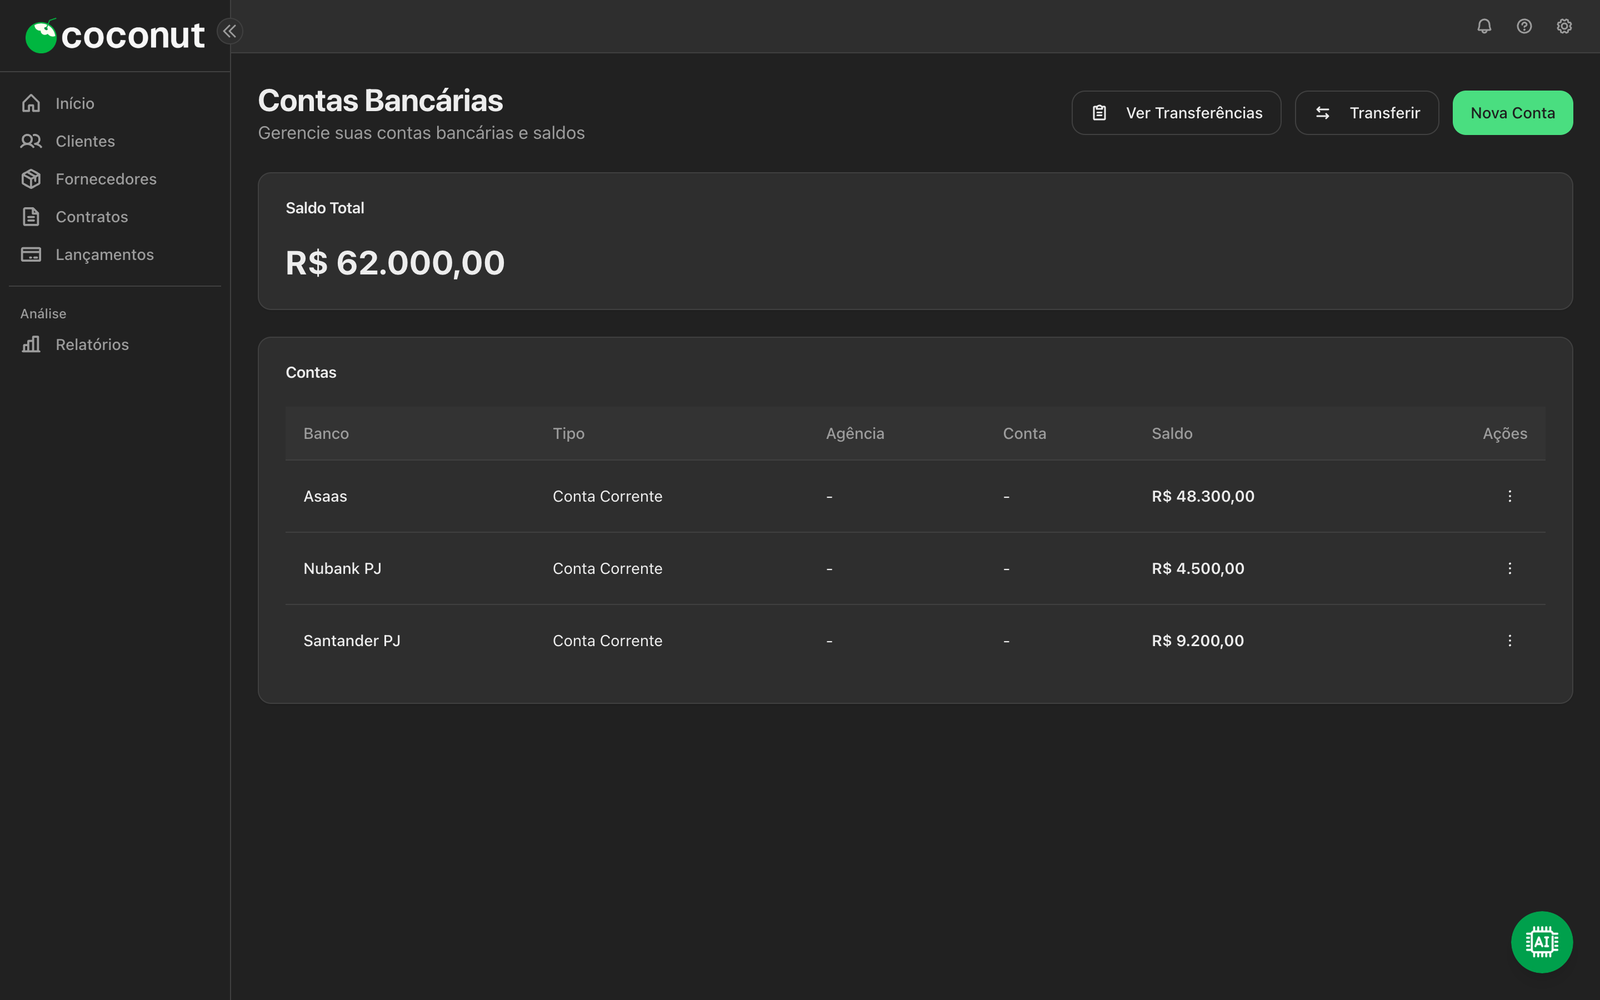The image size is (1600, 1000).
Task: Select the Santander PJ bank name
Action: click(351, 640)
